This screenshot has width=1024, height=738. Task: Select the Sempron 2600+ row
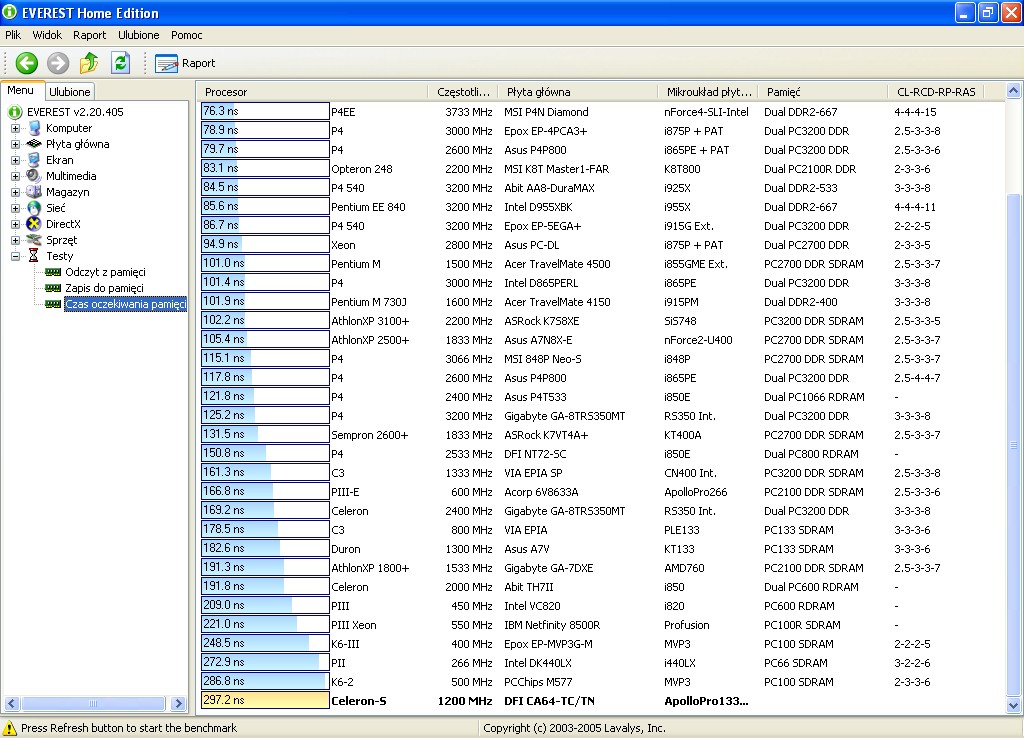click(601, 435)
